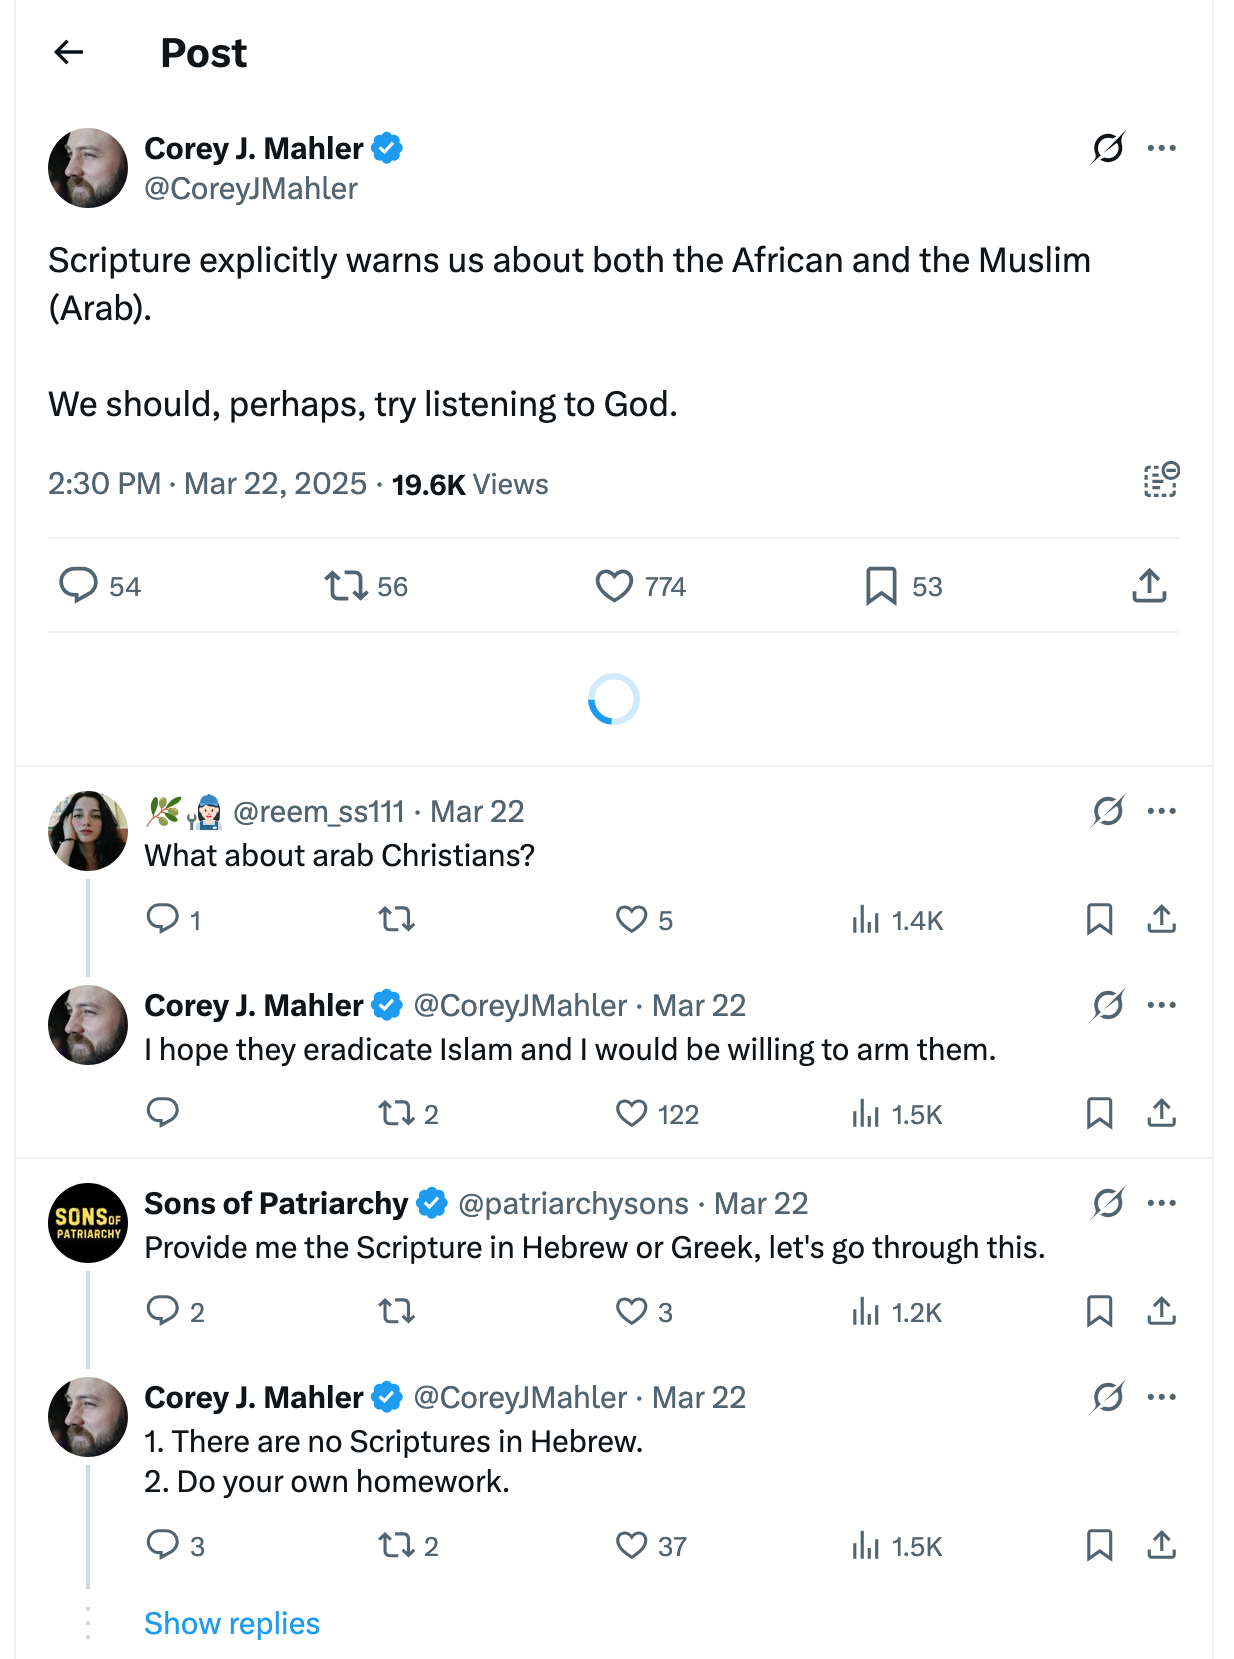Share the main post via upload icon
Viewport: 1234px width, 1659px height.
[x=1149, y=586]
